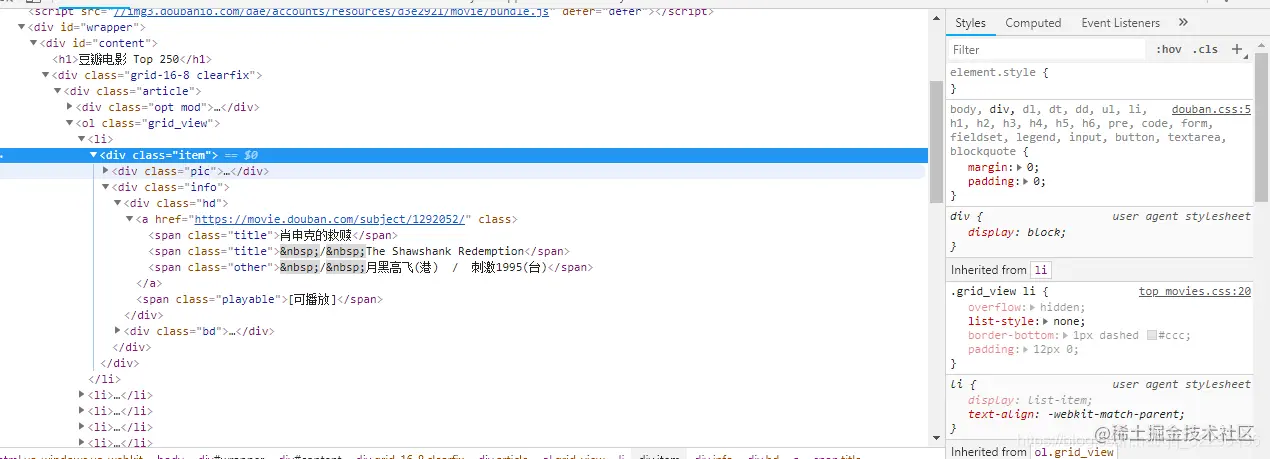Follow the movie.douban.com subject href link
Viewport: 1270px width, 459px height.
coord(332,219)
